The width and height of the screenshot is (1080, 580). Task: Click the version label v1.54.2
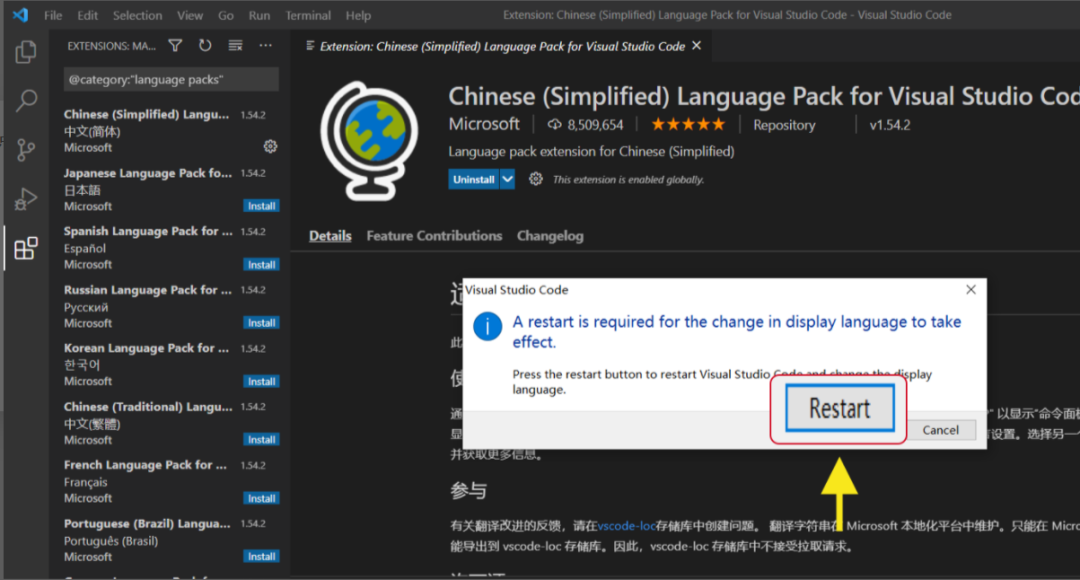(889, 125)
